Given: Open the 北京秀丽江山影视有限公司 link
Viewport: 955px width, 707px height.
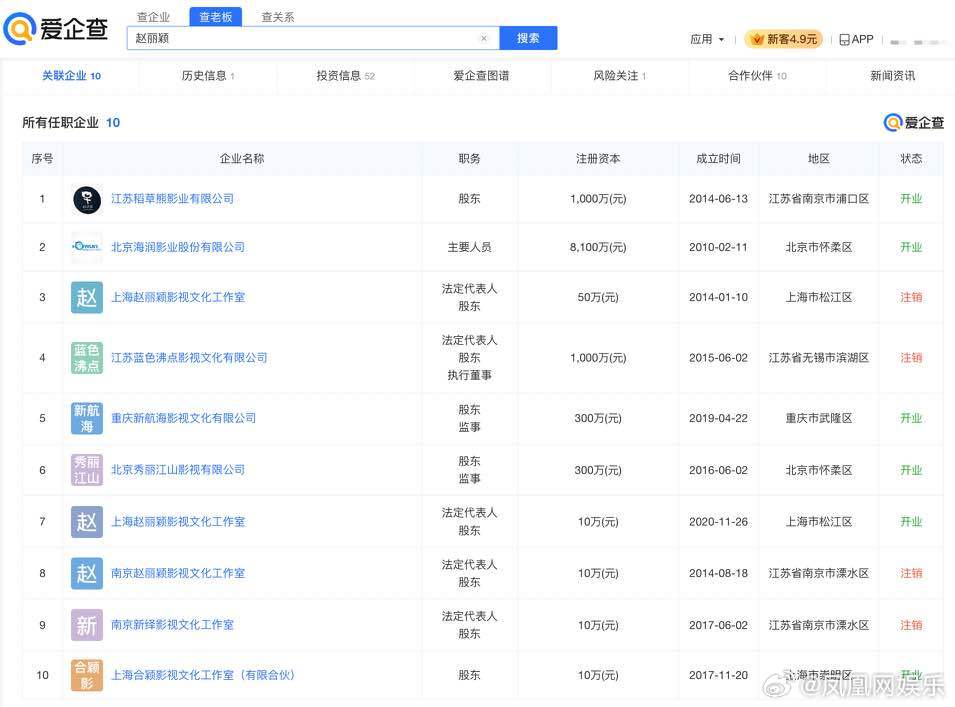Looking at the screenshot, I should [178, 470].
